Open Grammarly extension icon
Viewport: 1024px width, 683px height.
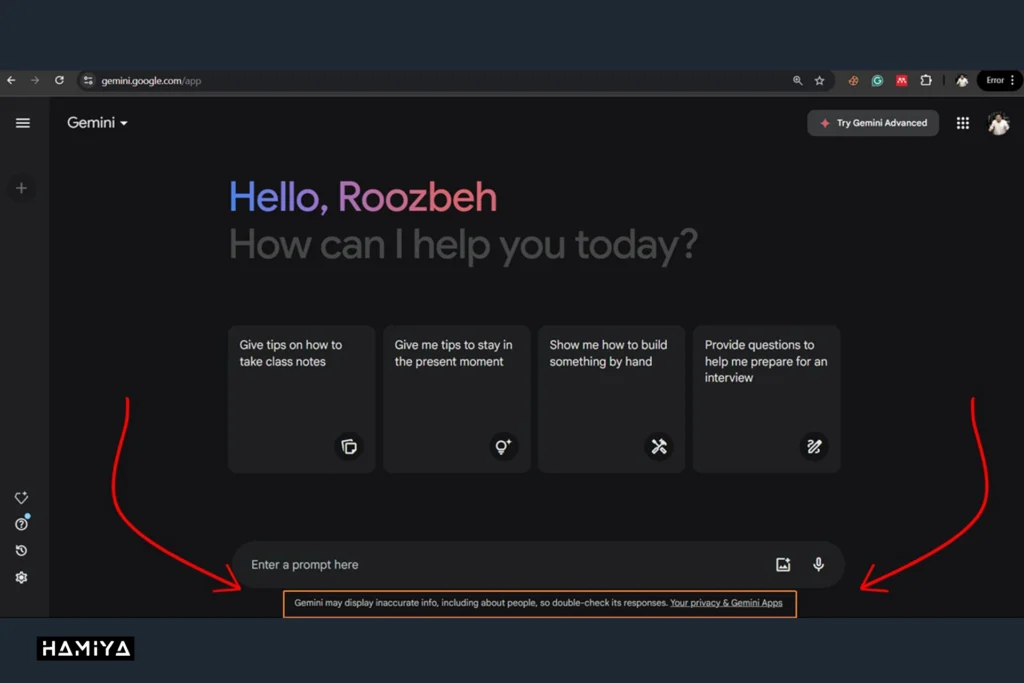pyautogui.click(x=877, y=81)
